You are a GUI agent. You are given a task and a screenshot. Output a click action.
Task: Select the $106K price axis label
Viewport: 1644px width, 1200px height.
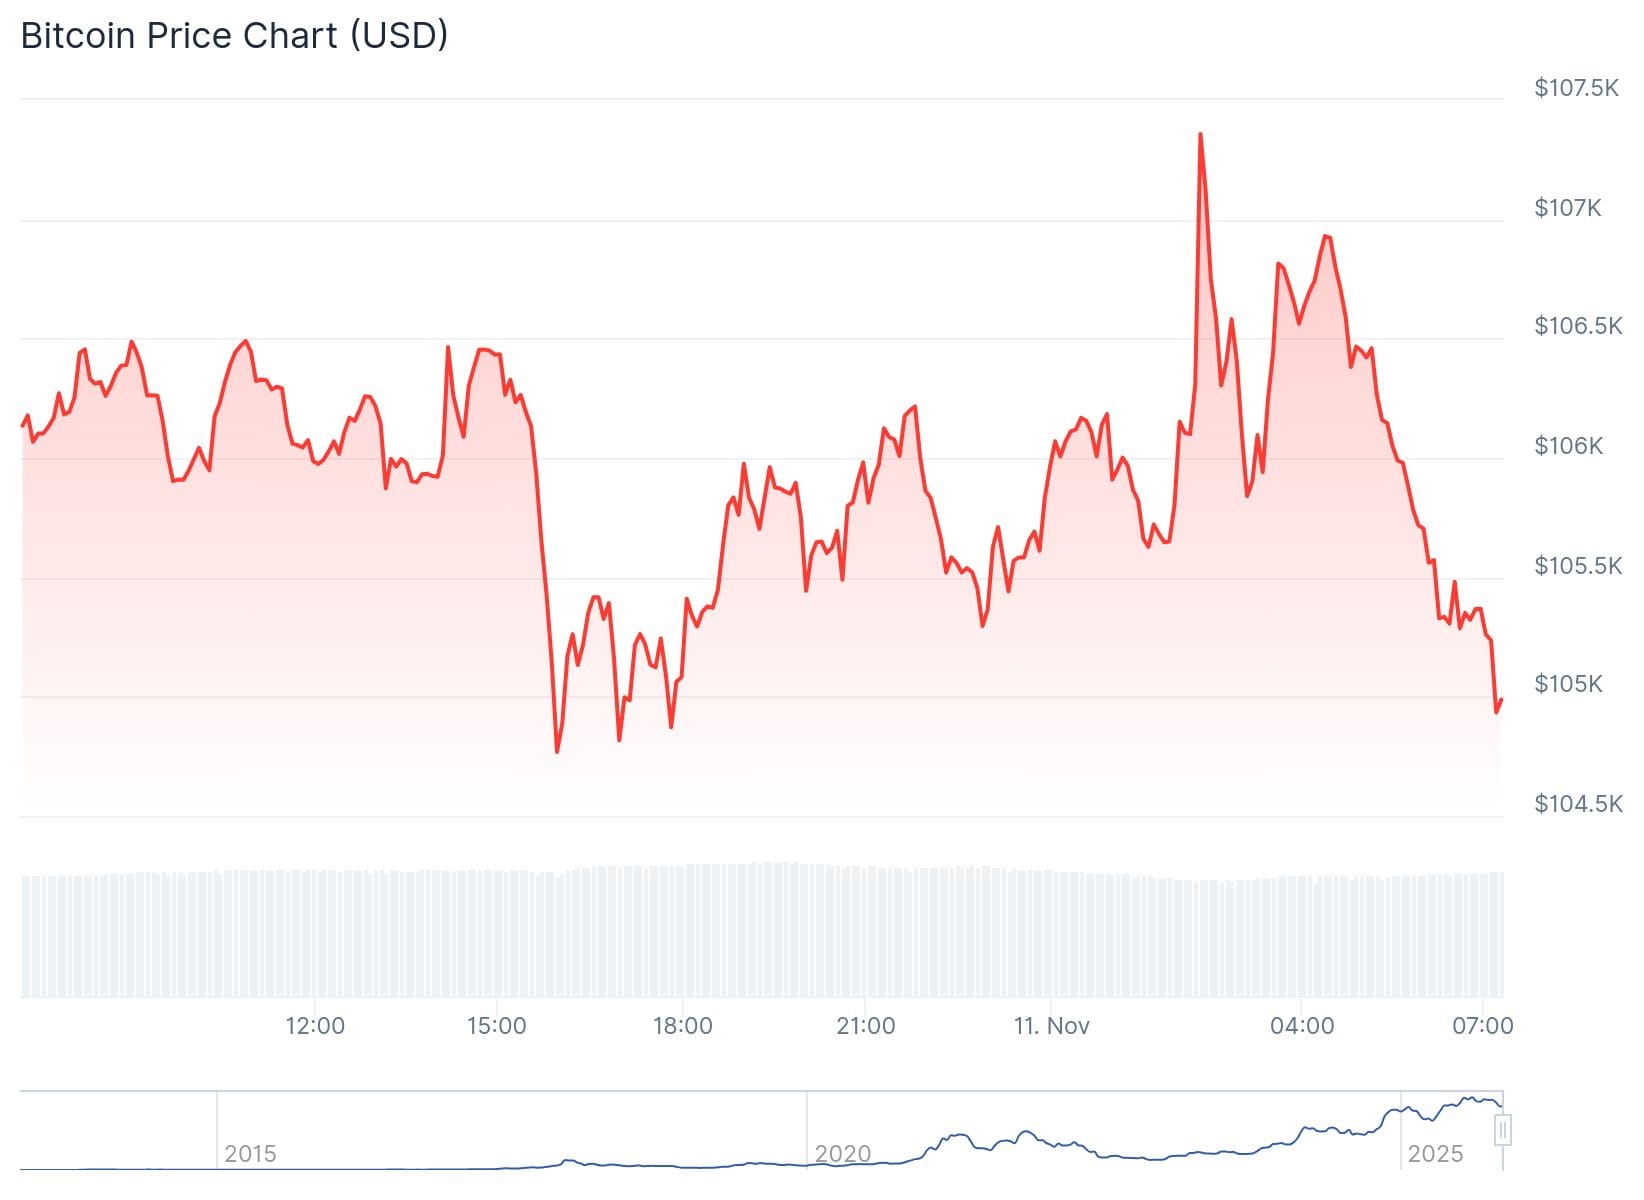click(x=1569, y=446)
